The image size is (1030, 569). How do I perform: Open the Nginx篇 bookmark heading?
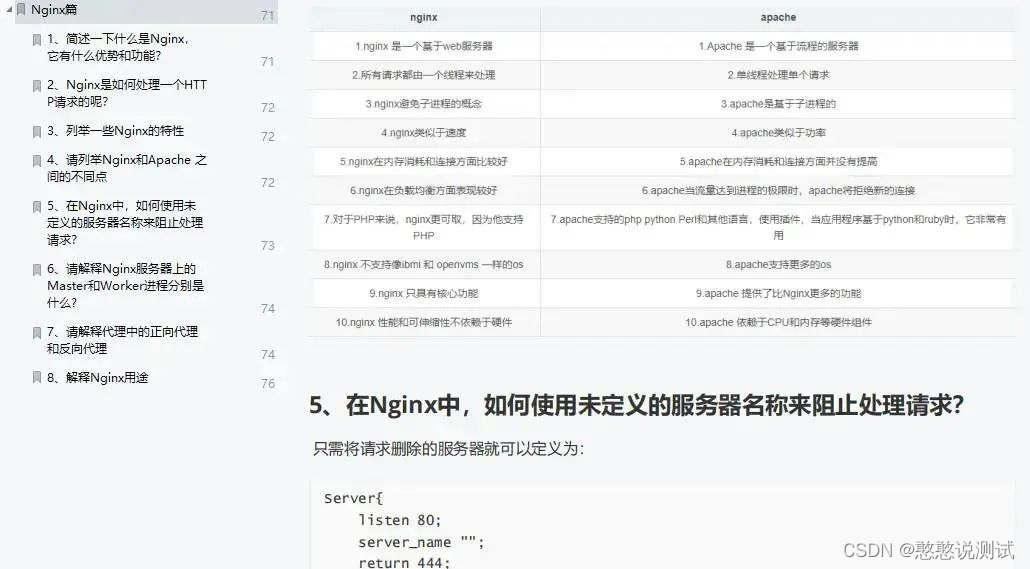[54, 10]
